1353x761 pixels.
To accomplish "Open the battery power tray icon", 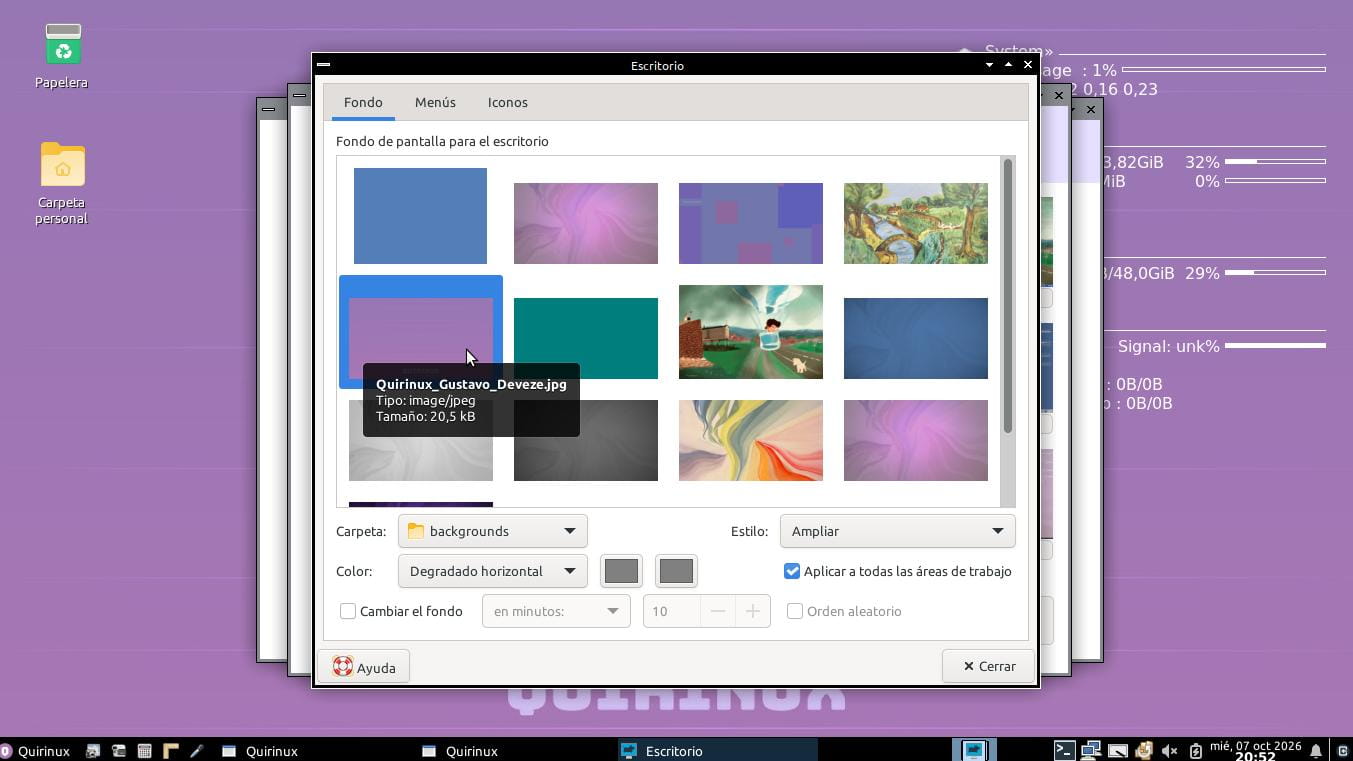I will click(1195, 751).
